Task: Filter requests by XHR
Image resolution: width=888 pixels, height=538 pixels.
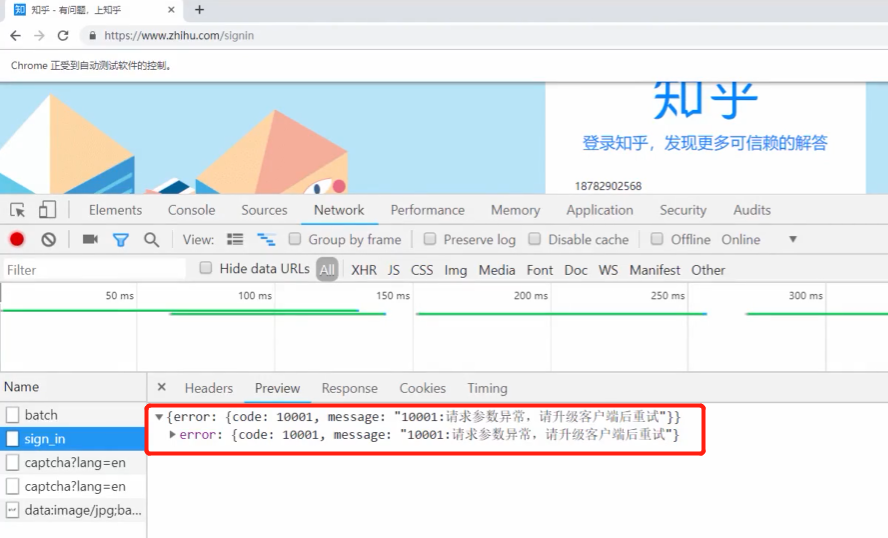Action: click(x=364, y=270)
